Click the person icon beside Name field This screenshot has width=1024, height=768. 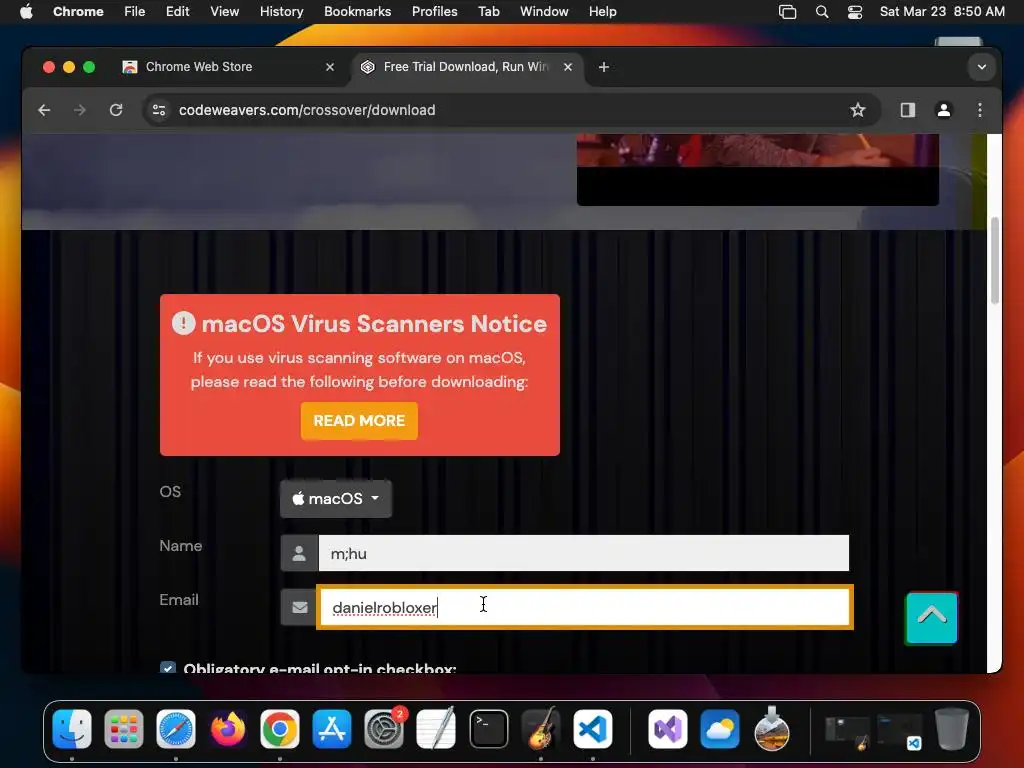point(299,553)
